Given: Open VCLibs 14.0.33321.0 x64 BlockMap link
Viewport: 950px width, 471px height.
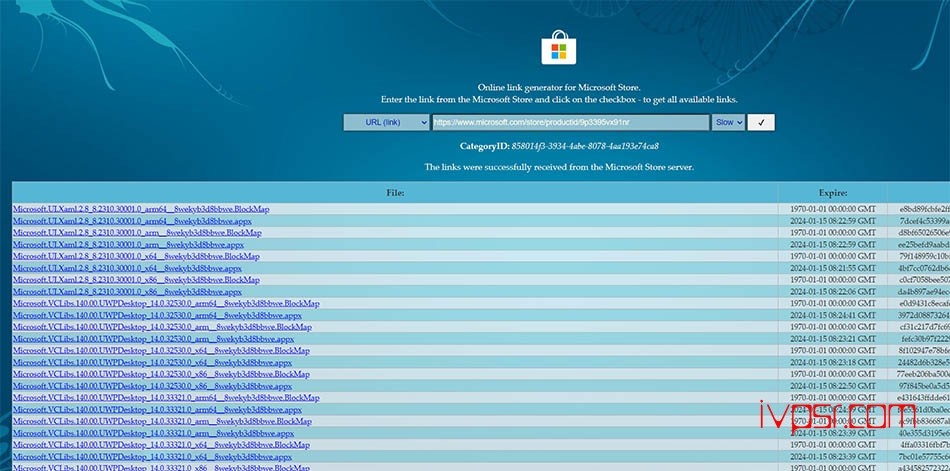Looking at the screenshot, I should (x=161, y=446).
